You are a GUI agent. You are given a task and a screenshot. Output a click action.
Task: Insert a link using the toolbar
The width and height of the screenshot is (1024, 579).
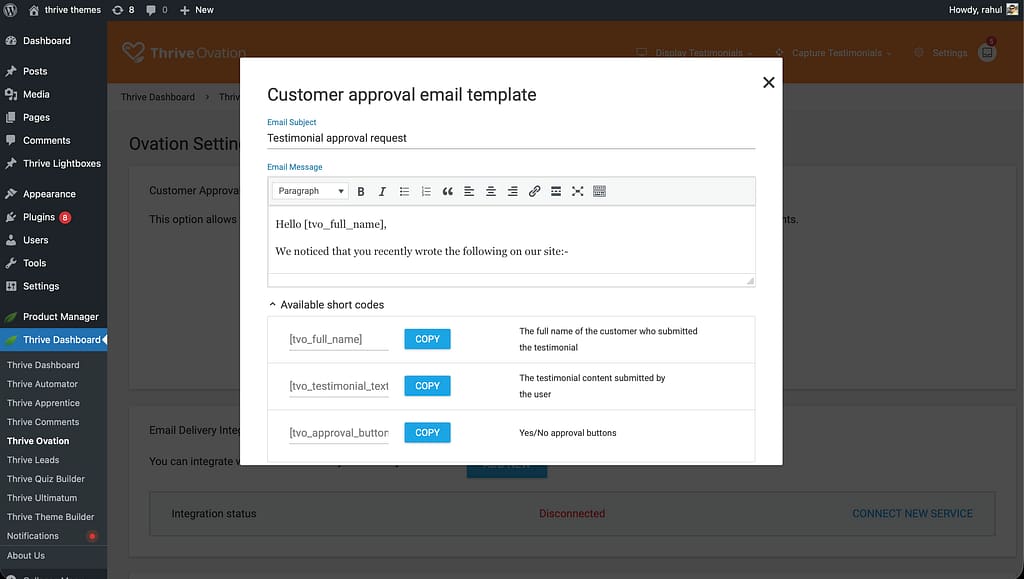tap(534, 191)
